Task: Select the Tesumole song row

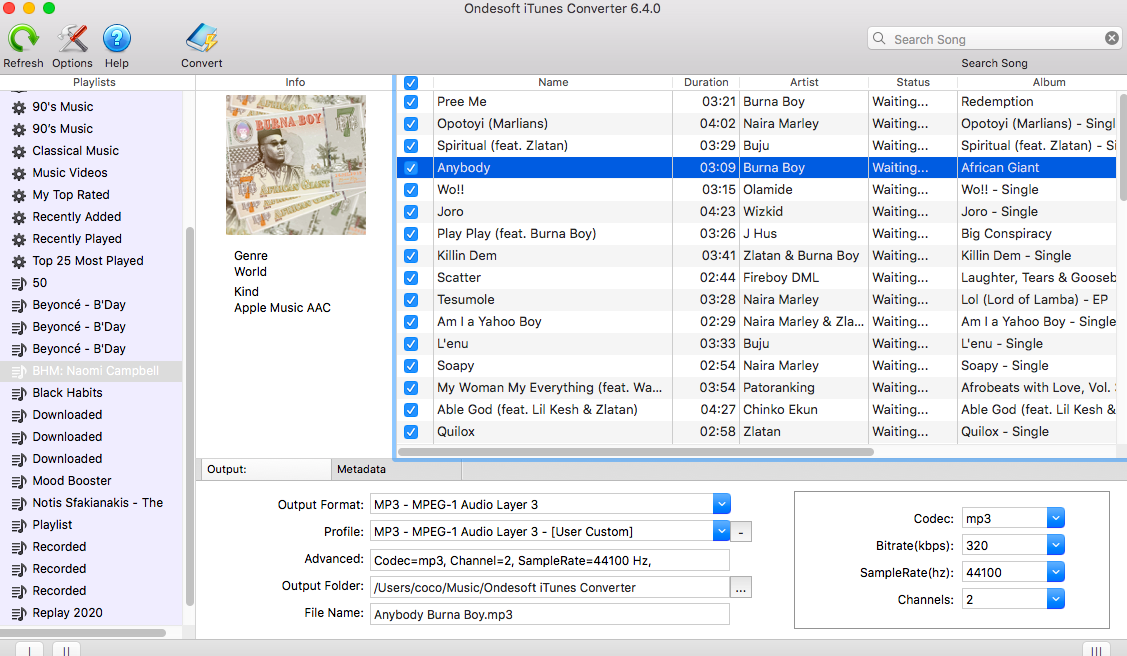Action: pyautogui.click(x=757, y=300)
